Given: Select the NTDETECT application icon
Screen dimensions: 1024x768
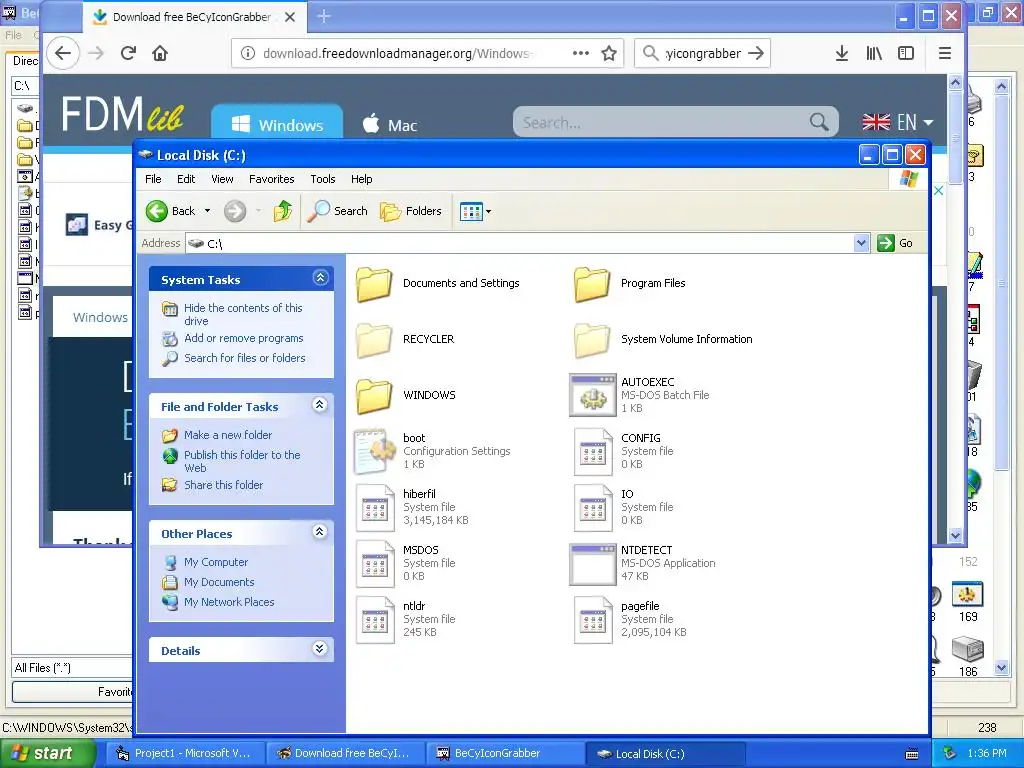Looking at the screenshot, I should click(592, 564).
